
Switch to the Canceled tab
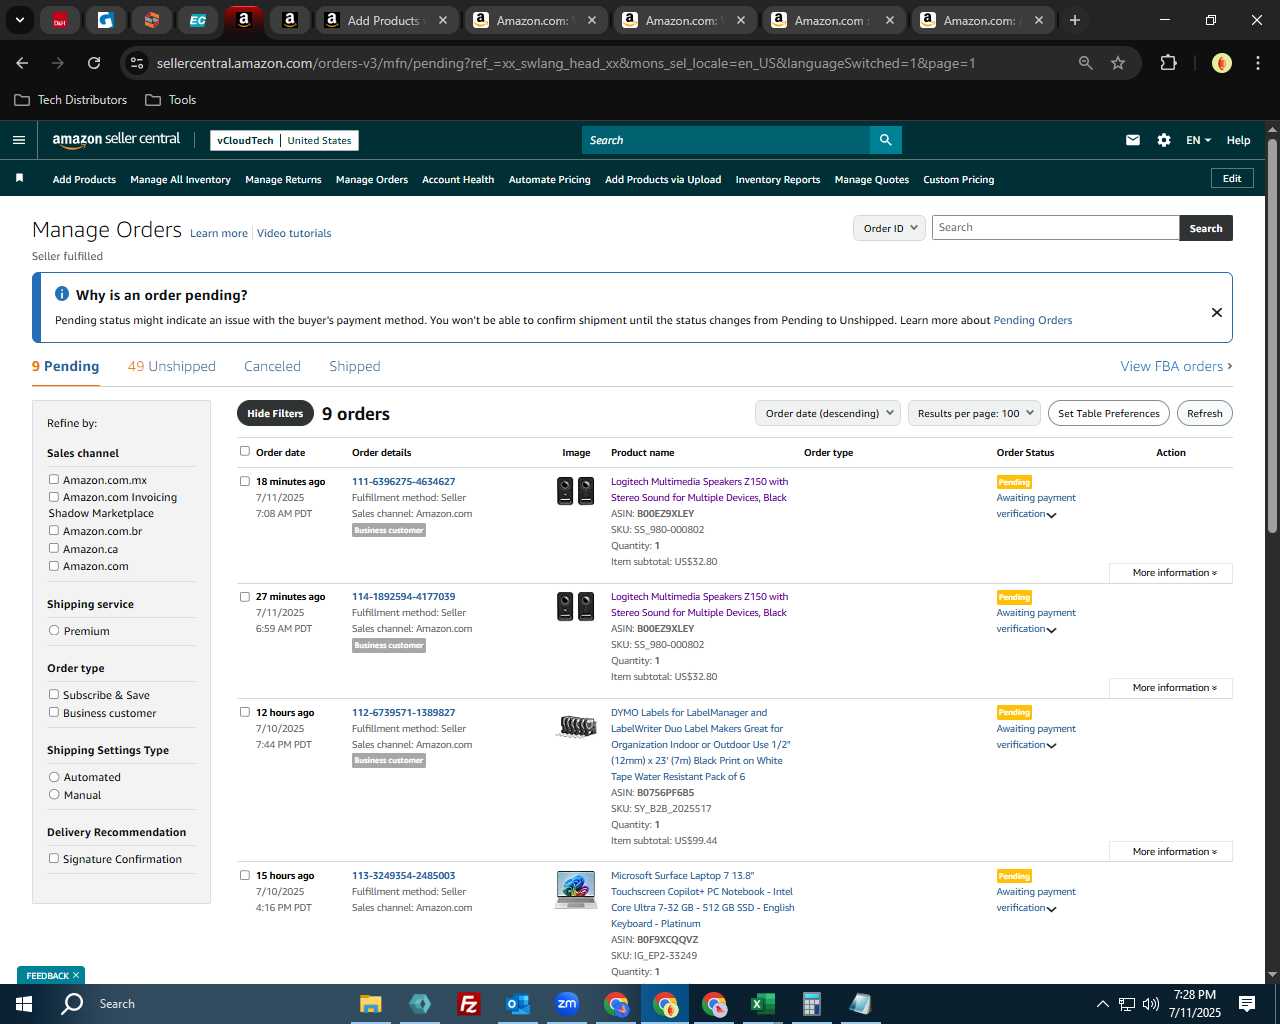tap(272, 366)
